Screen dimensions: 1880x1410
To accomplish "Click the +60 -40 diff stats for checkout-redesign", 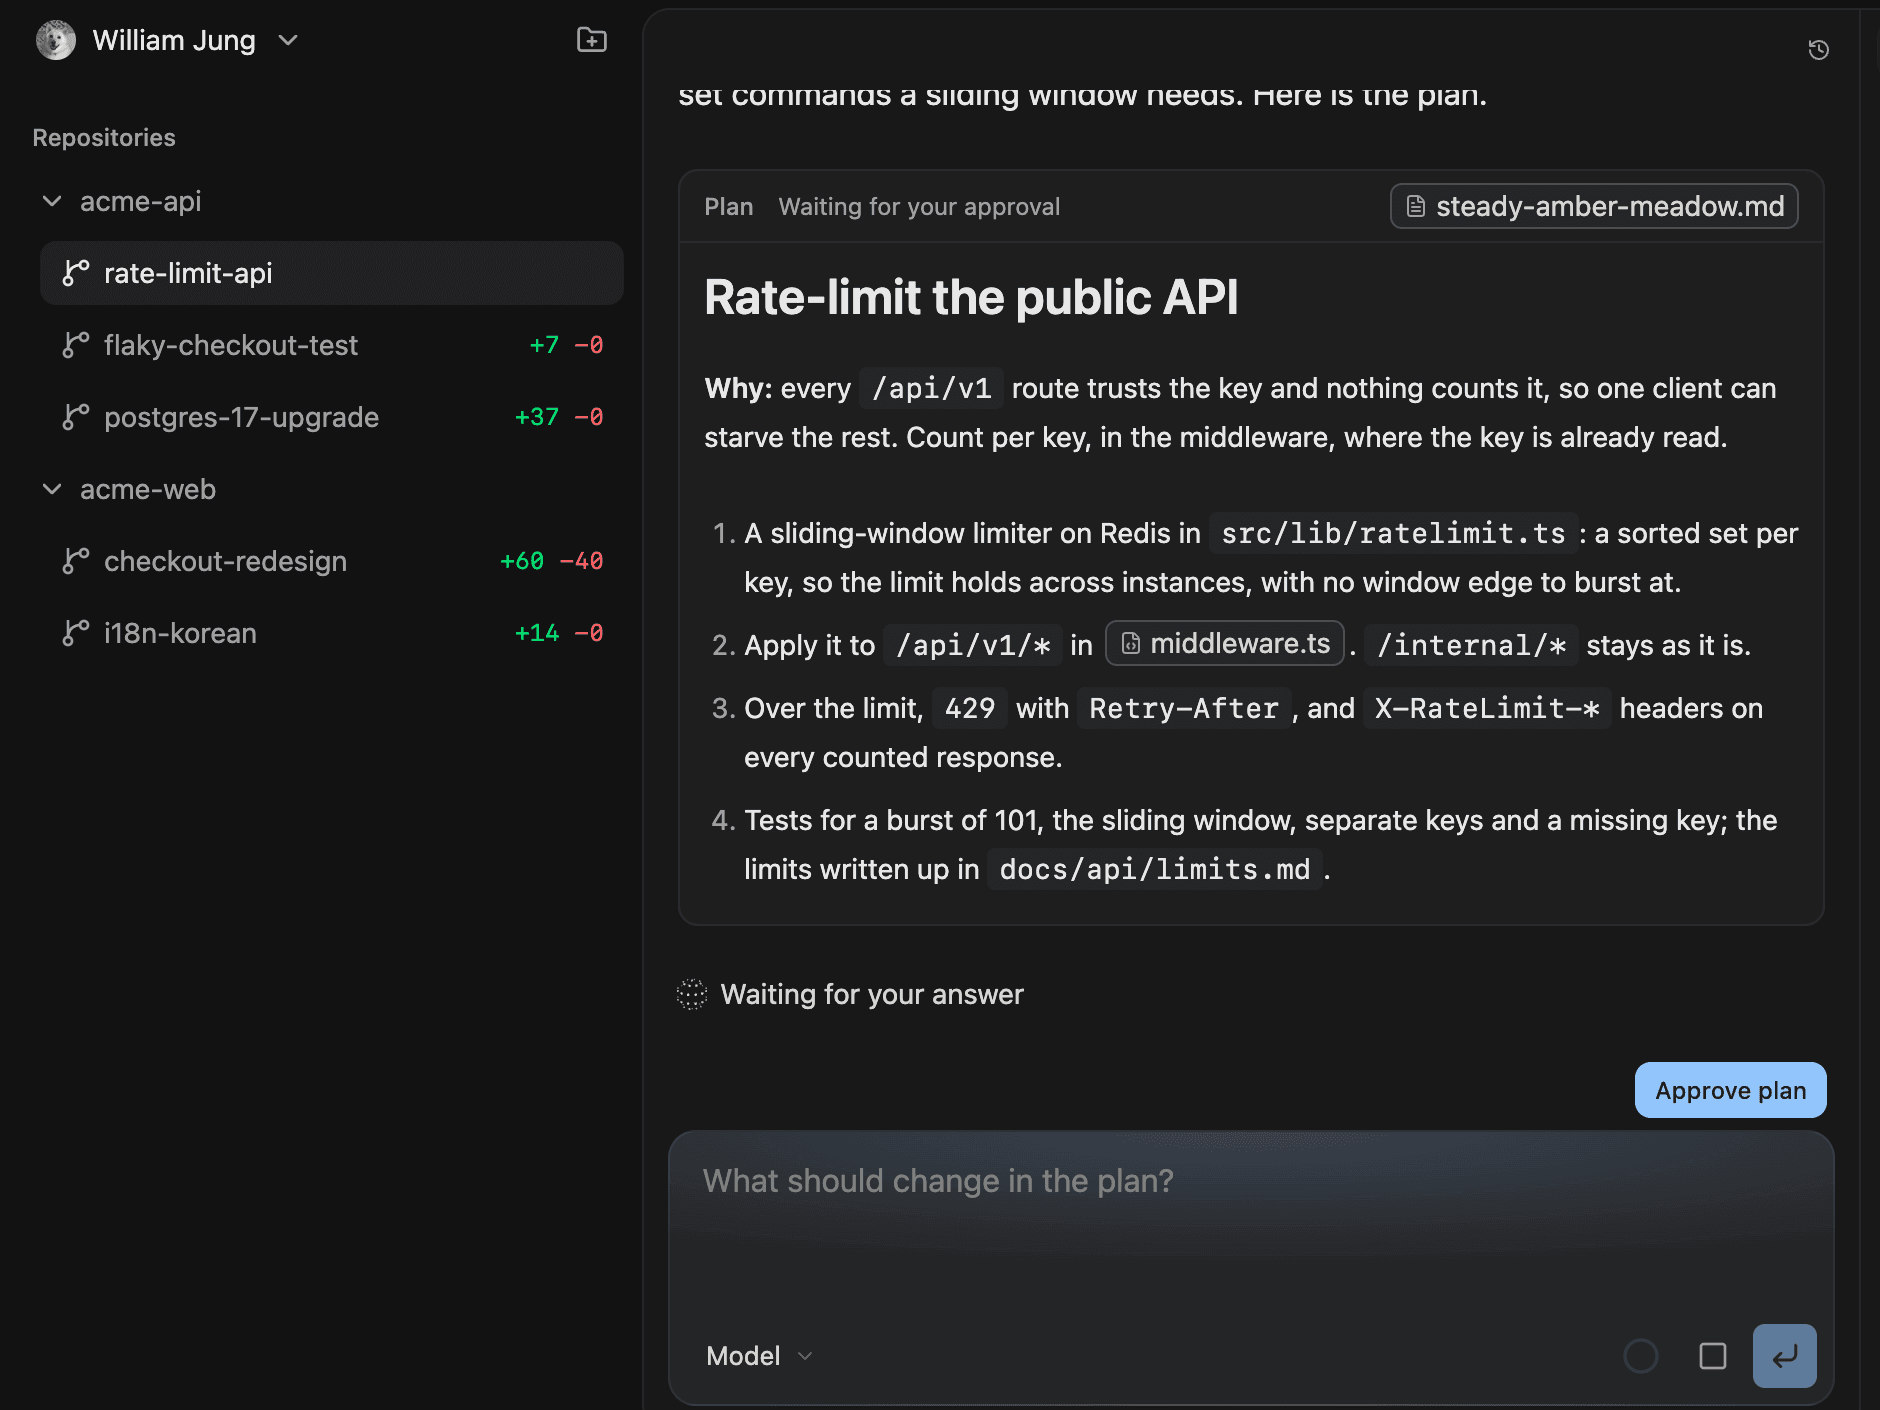I will coord(551,561).
